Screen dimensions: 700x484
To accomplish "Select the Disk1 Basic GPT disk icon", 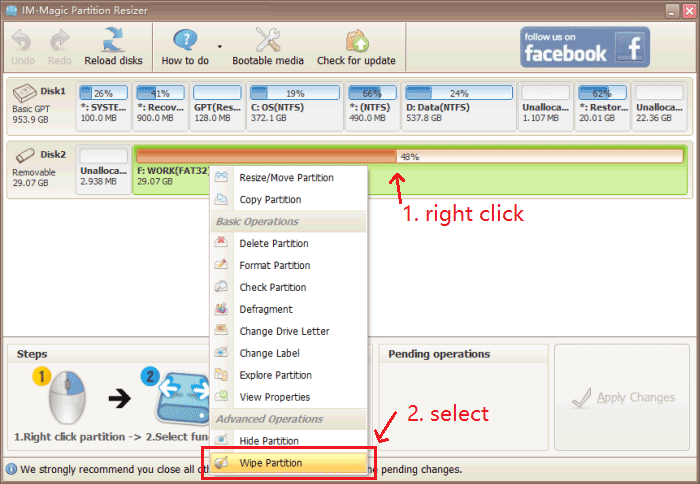I will tap(25, 93).
